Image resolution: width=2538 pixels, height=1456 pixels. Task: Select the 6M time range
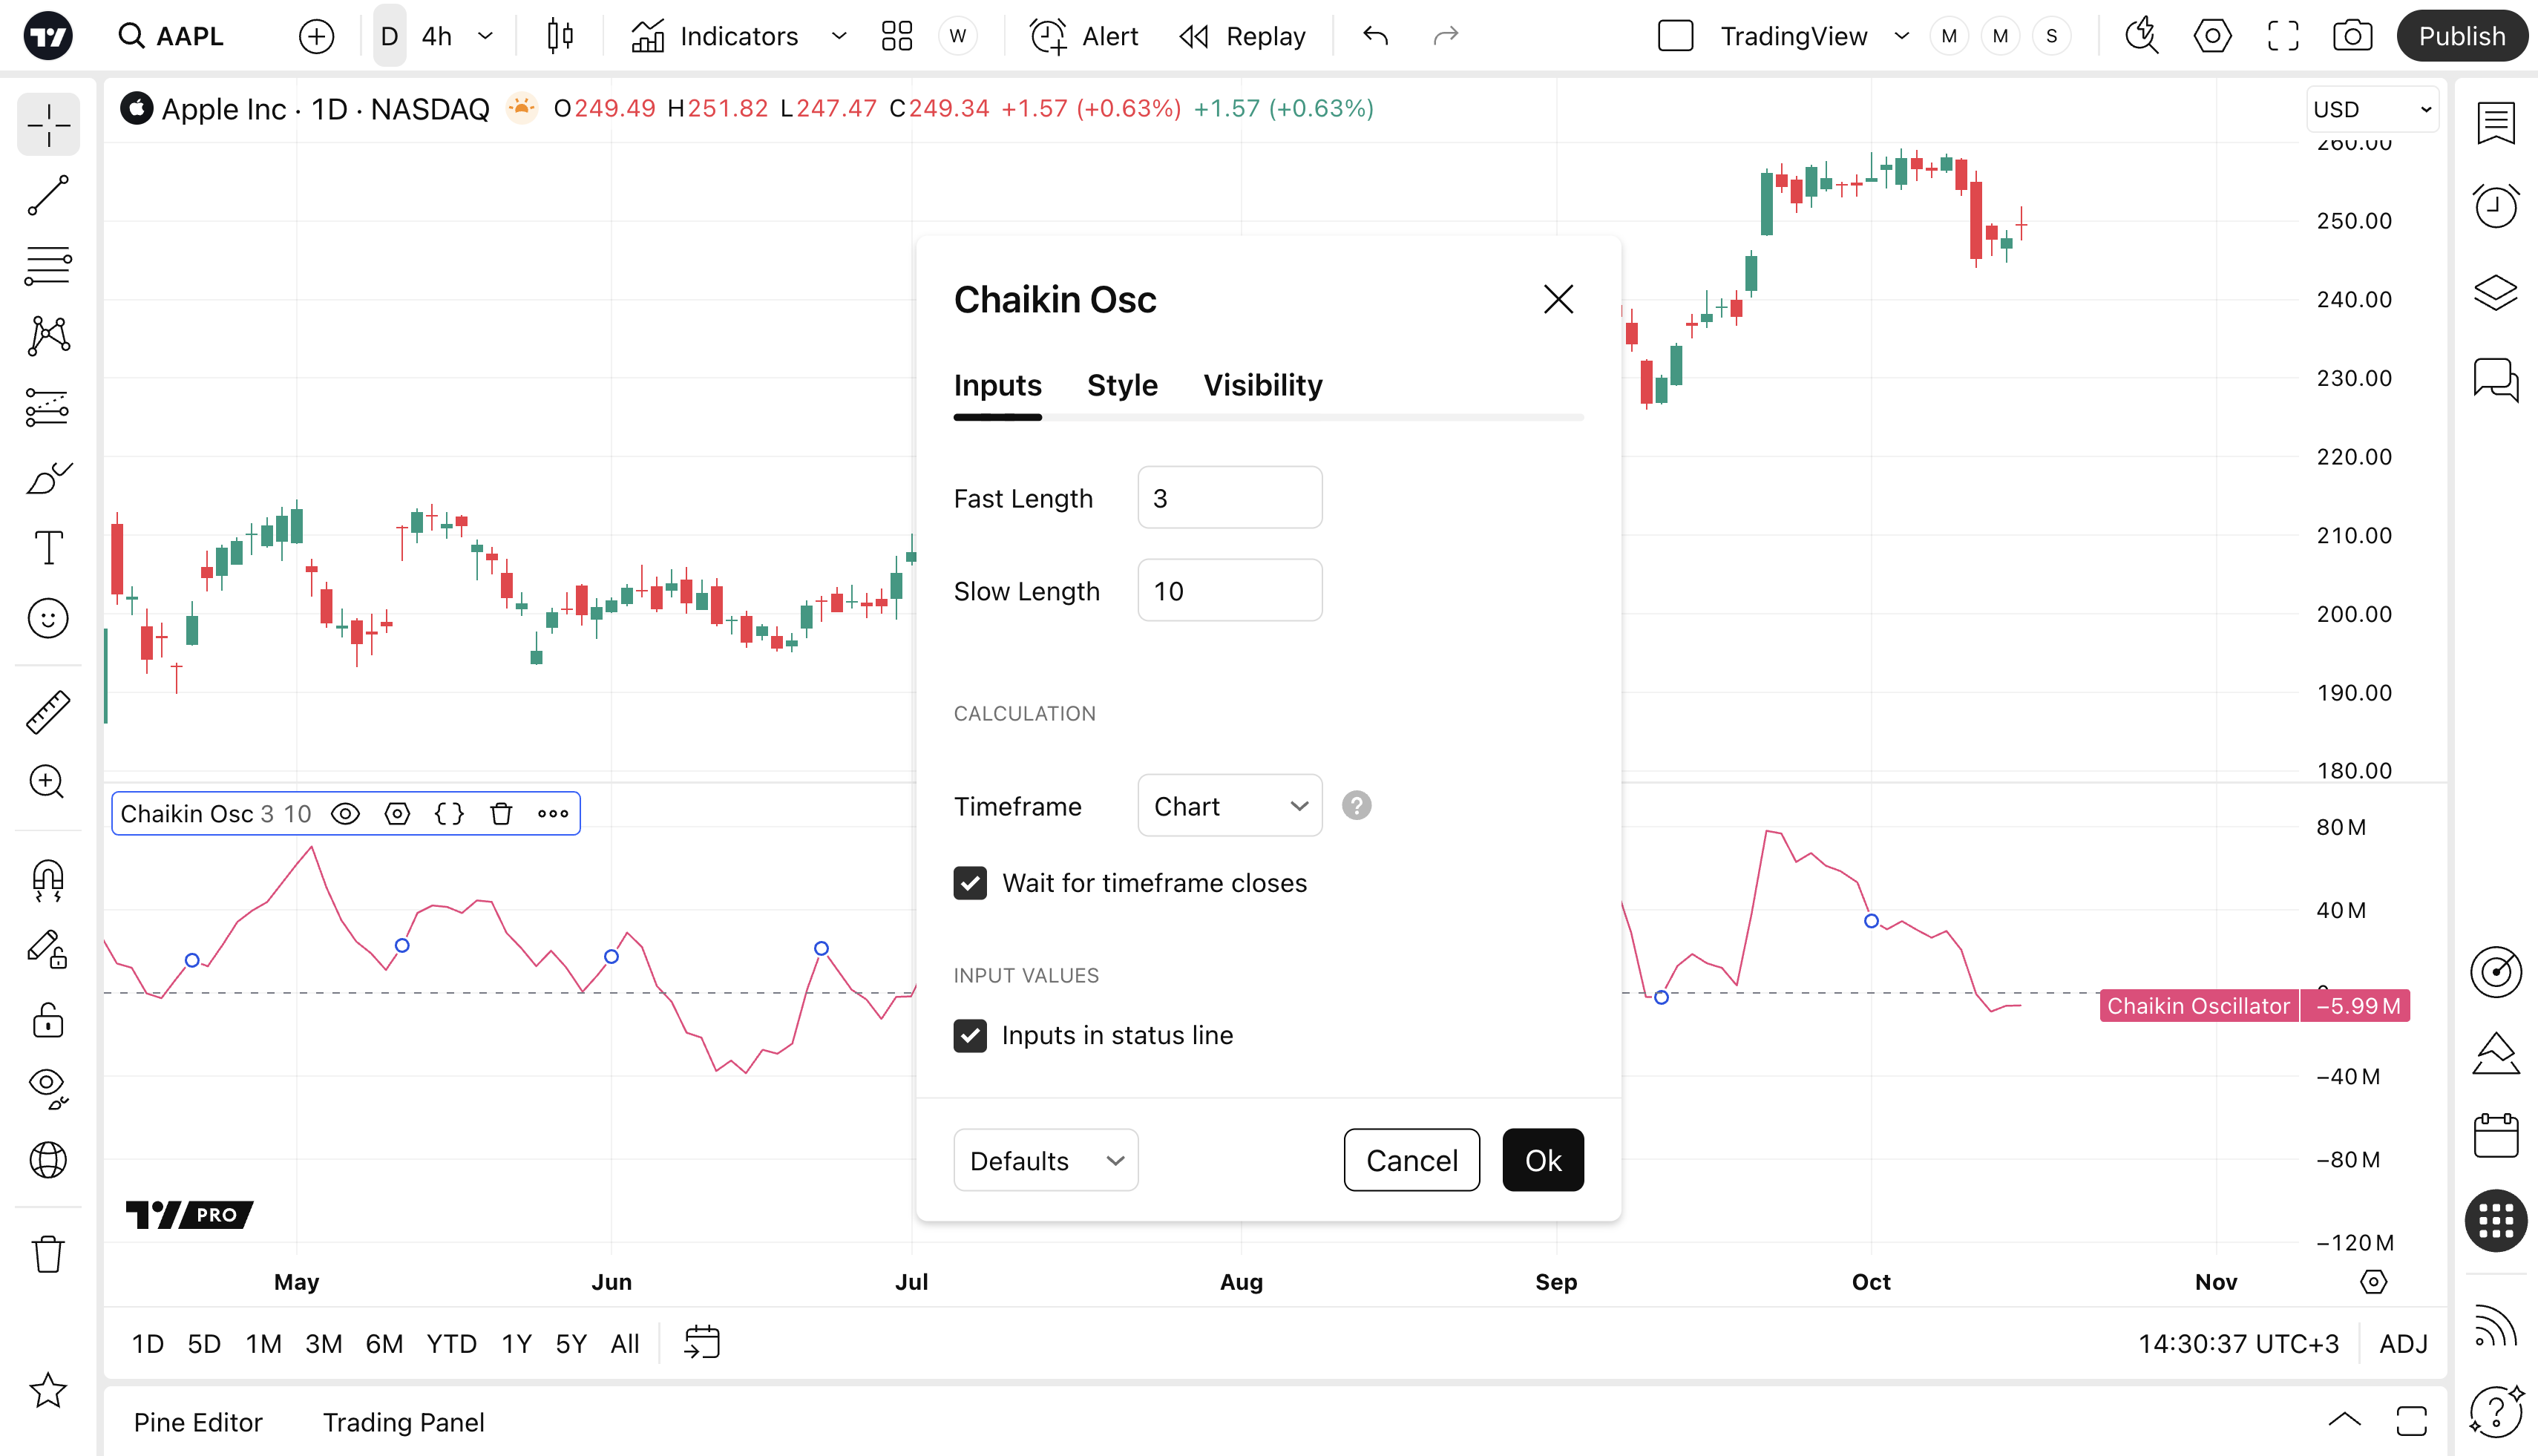point(384,1344)
